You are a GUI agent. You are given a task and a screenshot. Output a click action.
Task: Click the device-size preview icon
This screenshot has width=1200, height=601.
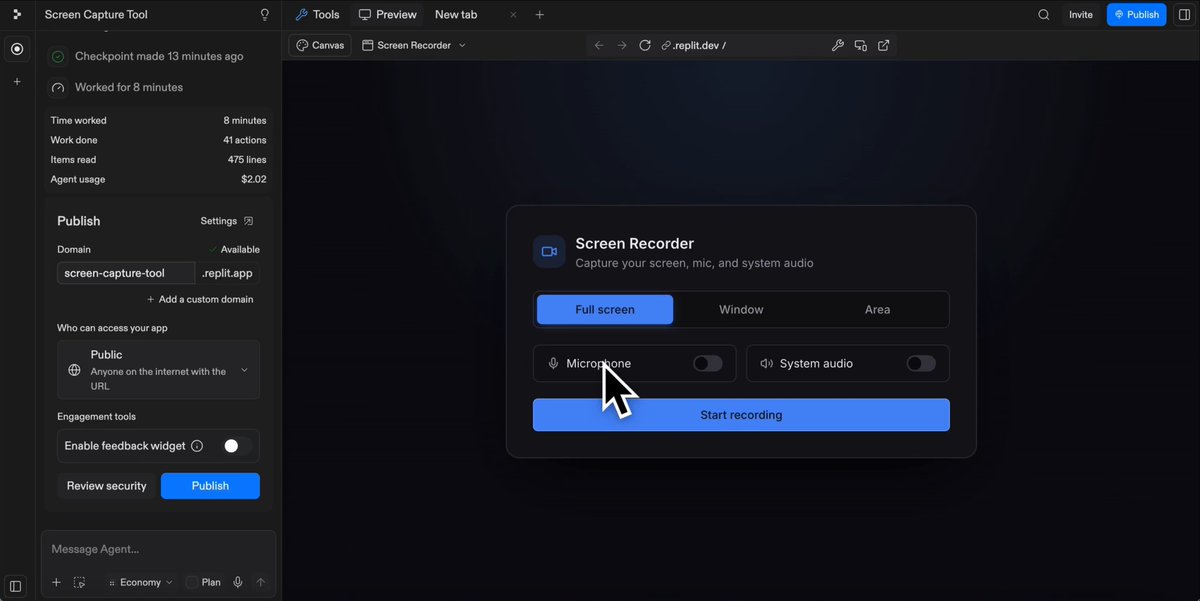pos(861,45)
